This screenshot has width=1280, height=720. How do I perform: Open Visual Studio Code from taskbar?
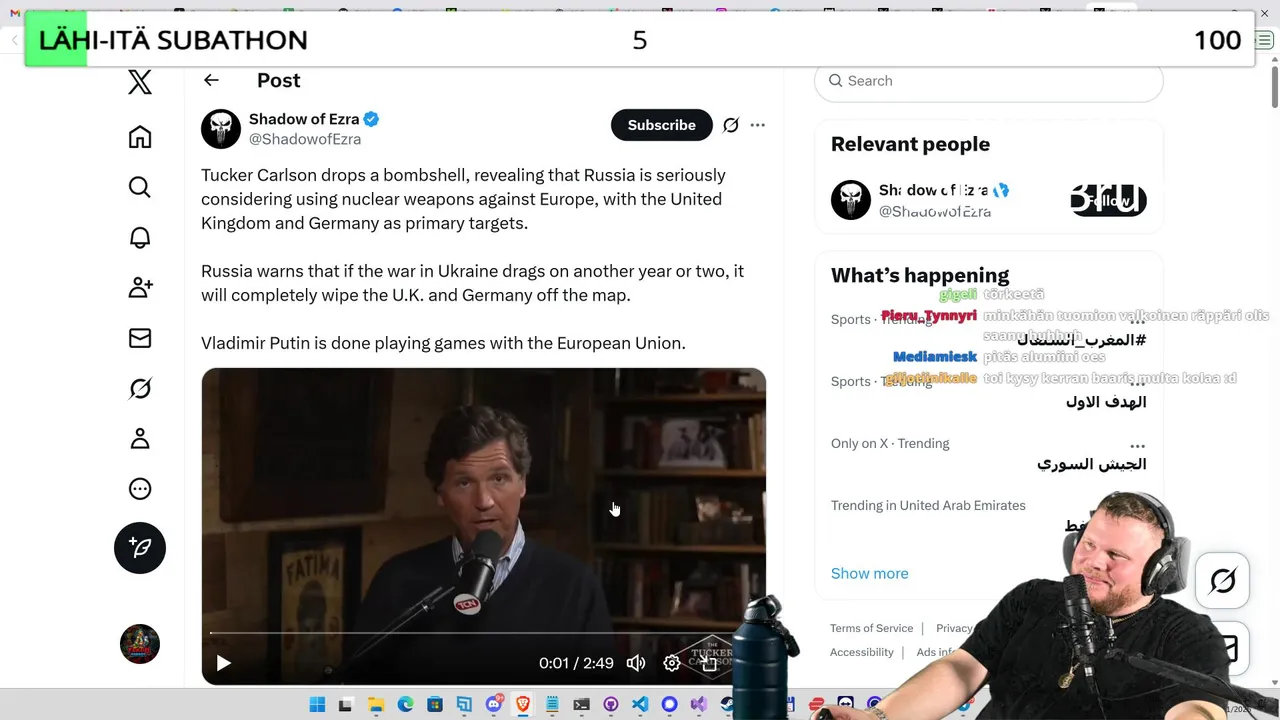pyautogui.click(x=640, y=705)
